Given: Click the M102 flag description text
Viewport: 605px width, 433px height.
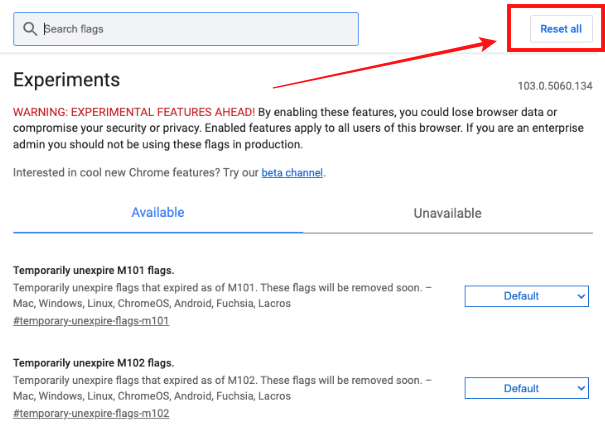Looking at the screenshot, I should tap(223, 388).
